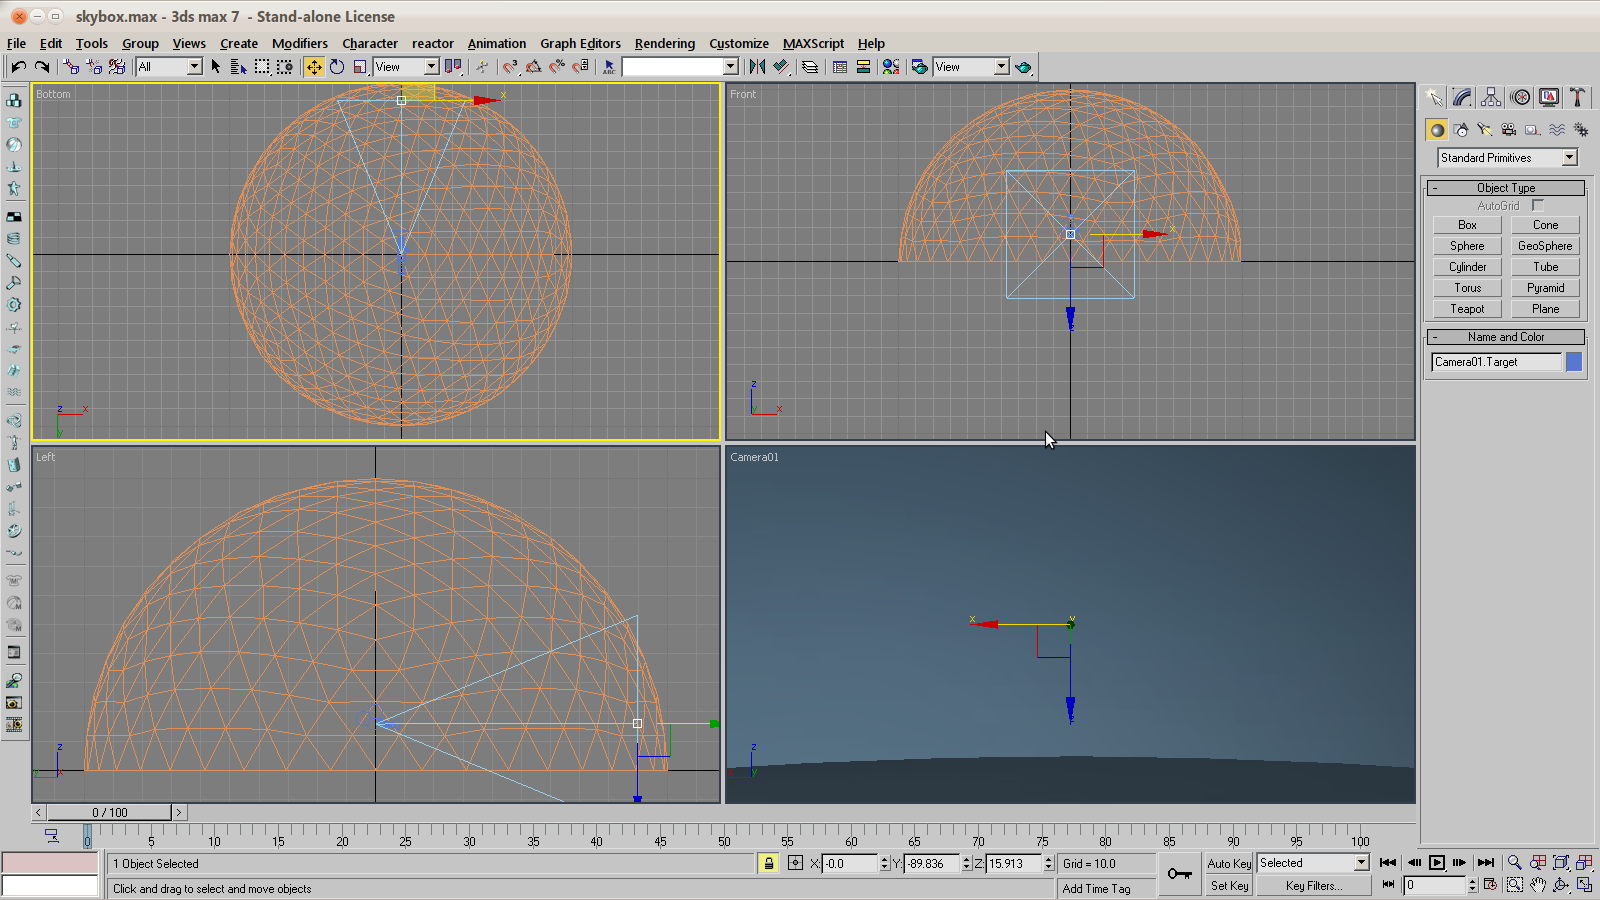Screen dimensions: 1600x900
Task: Open the Rendering menu
Action: (x=664, y=43)
